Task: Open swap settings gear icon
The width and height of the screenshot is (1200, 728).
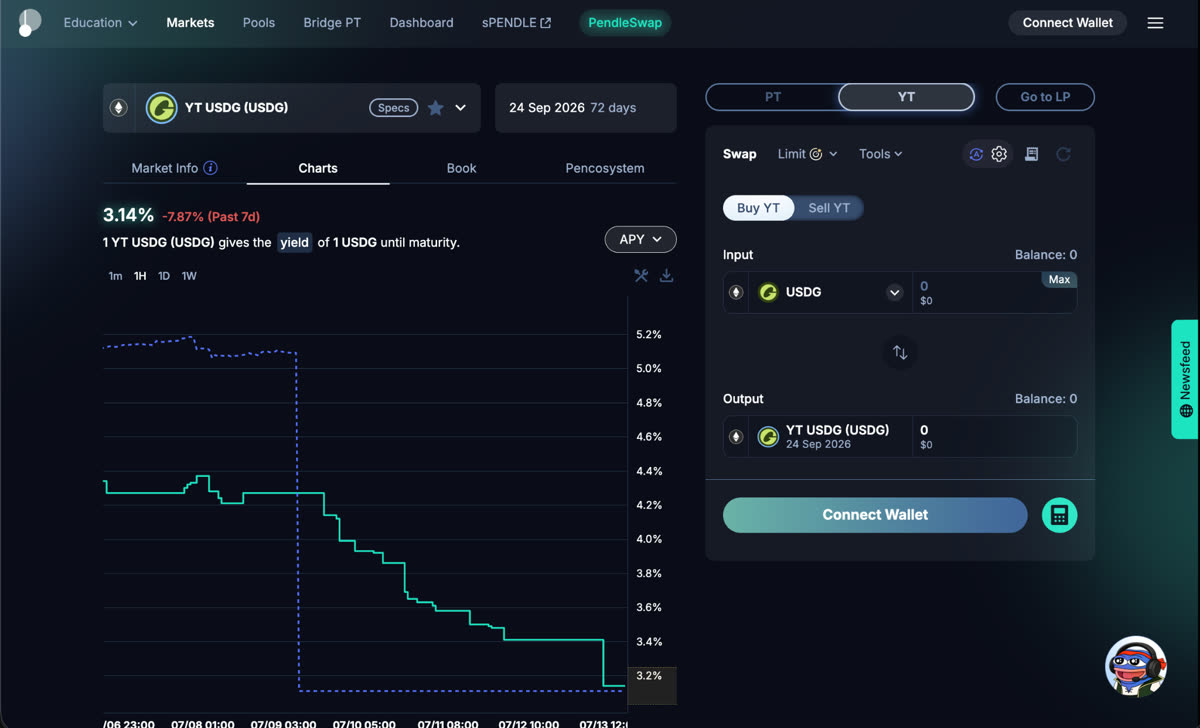Action: pos(999,154)
